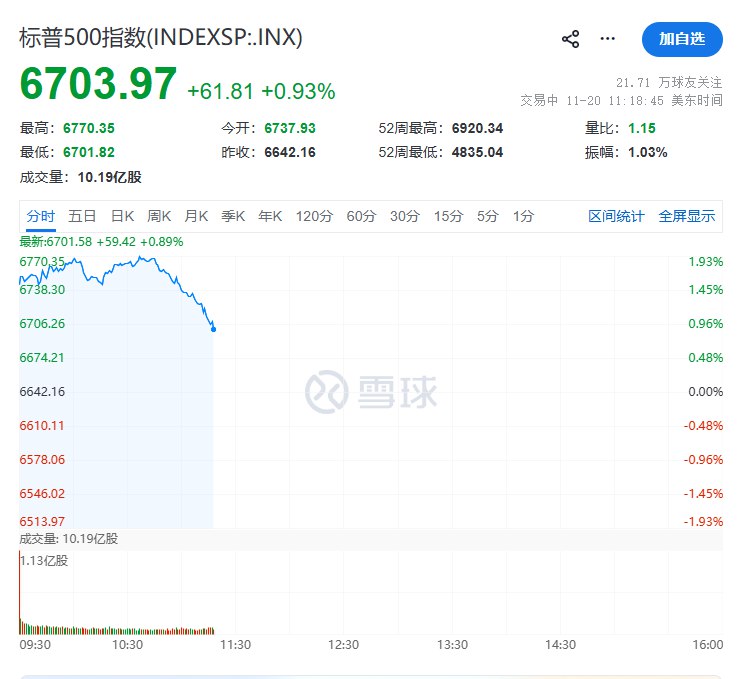Open 区间统计 link
The height and width of the screenshot is (679, 741).
tap(616, 216)
